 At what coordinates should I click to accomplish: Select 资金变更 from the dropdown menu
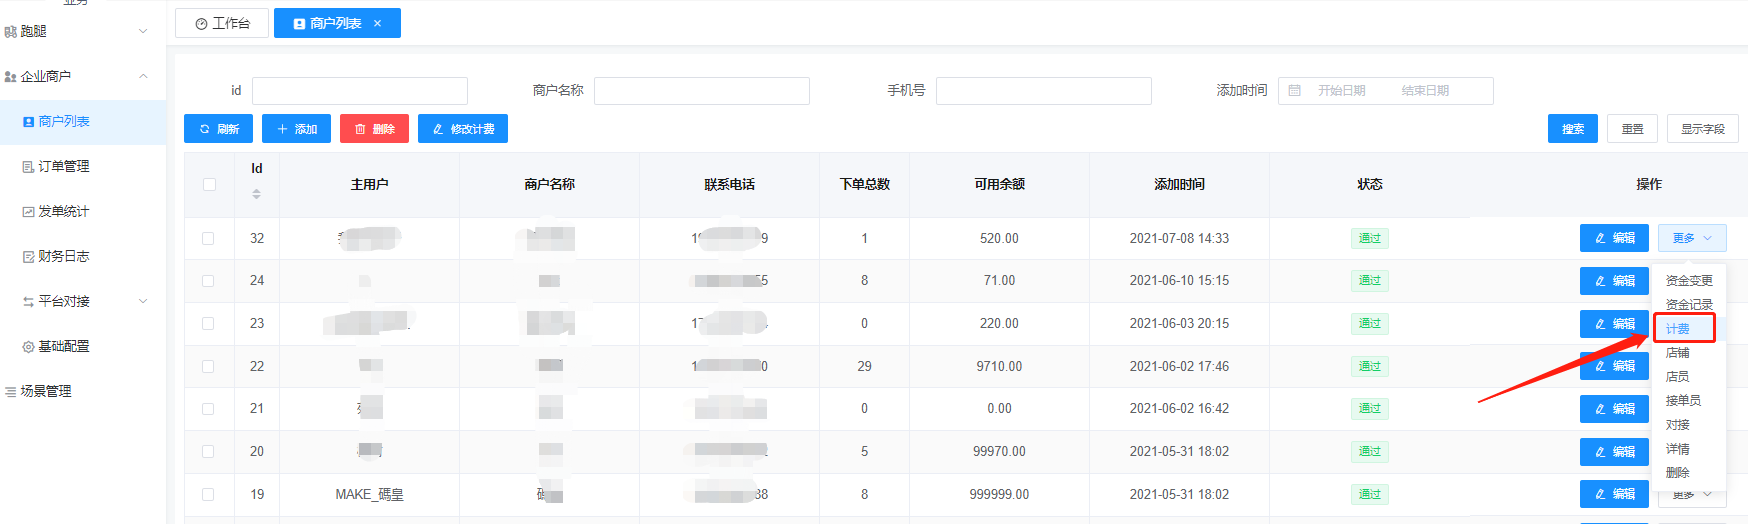(1689, 281)
